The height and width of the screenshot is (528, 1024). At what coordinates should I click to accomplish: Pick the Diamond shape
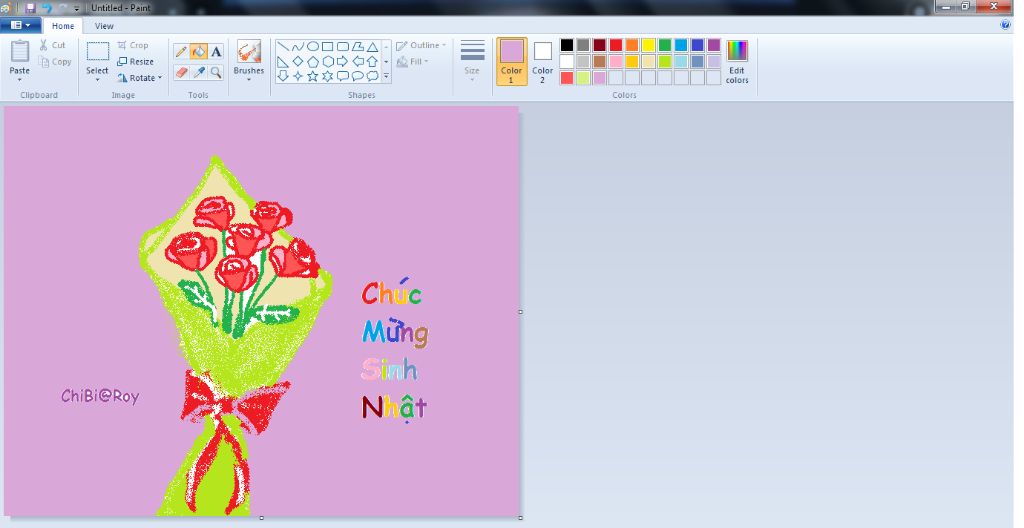pos(298,61)
